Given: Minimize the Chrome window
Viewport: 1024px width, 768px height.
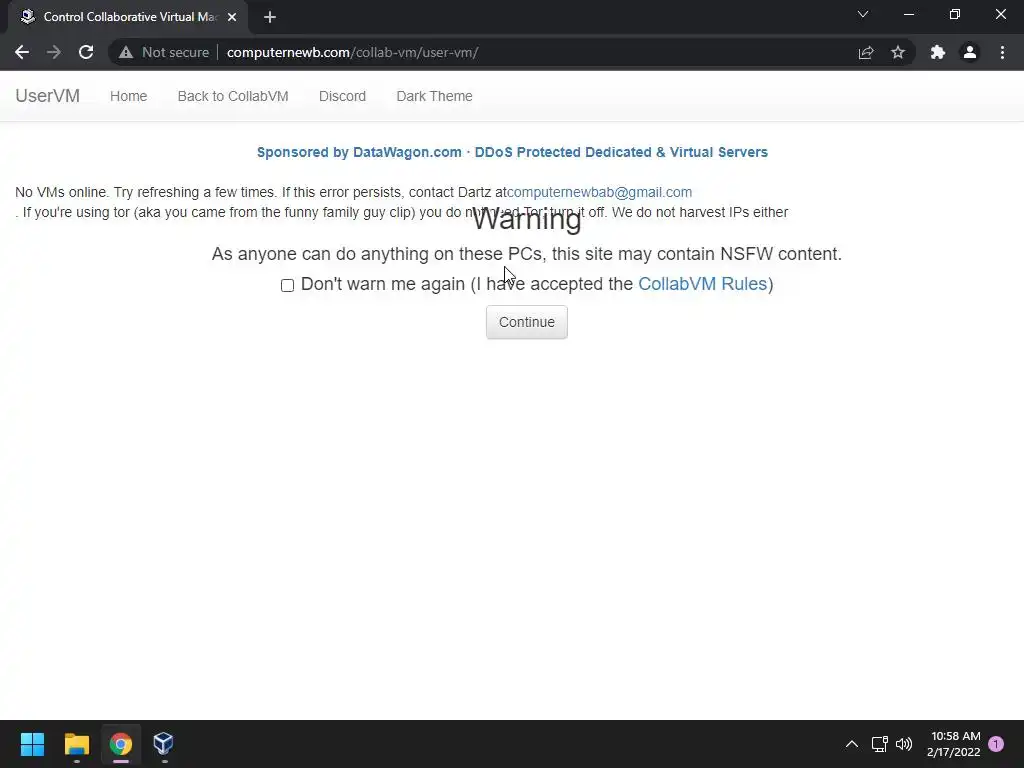Looking at the screenshot, I should (x=908, y=14).
